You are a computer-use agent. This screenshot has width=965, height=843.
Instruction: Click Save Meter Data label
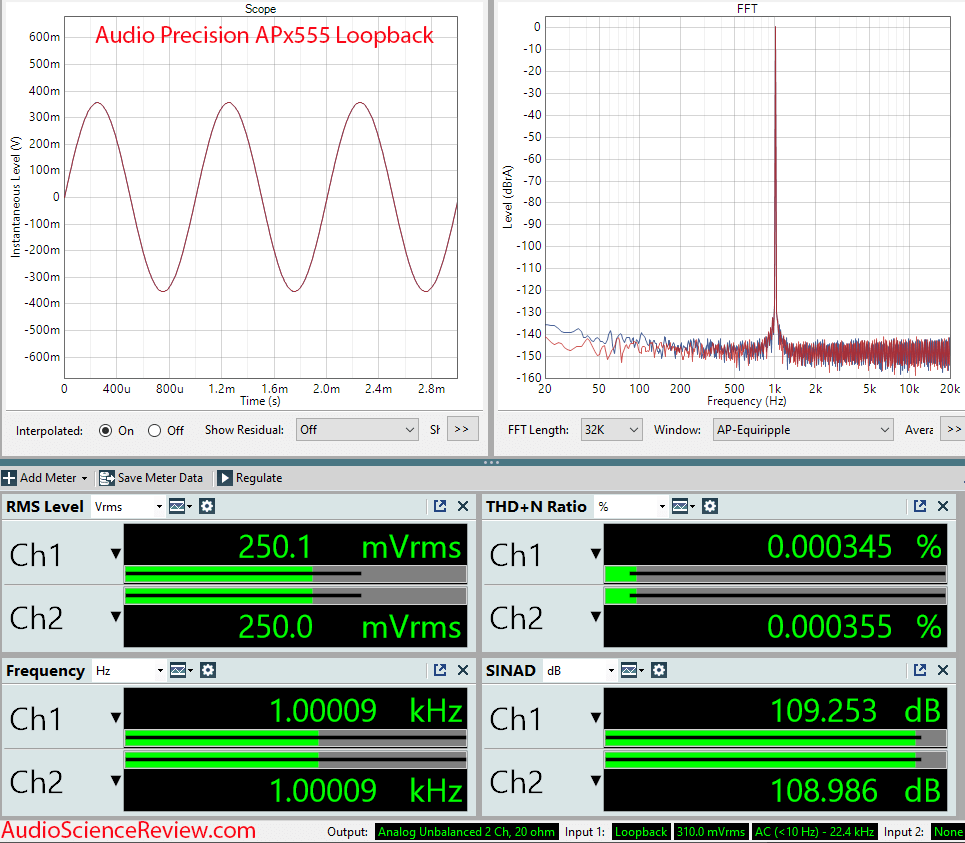click(160, 477)
